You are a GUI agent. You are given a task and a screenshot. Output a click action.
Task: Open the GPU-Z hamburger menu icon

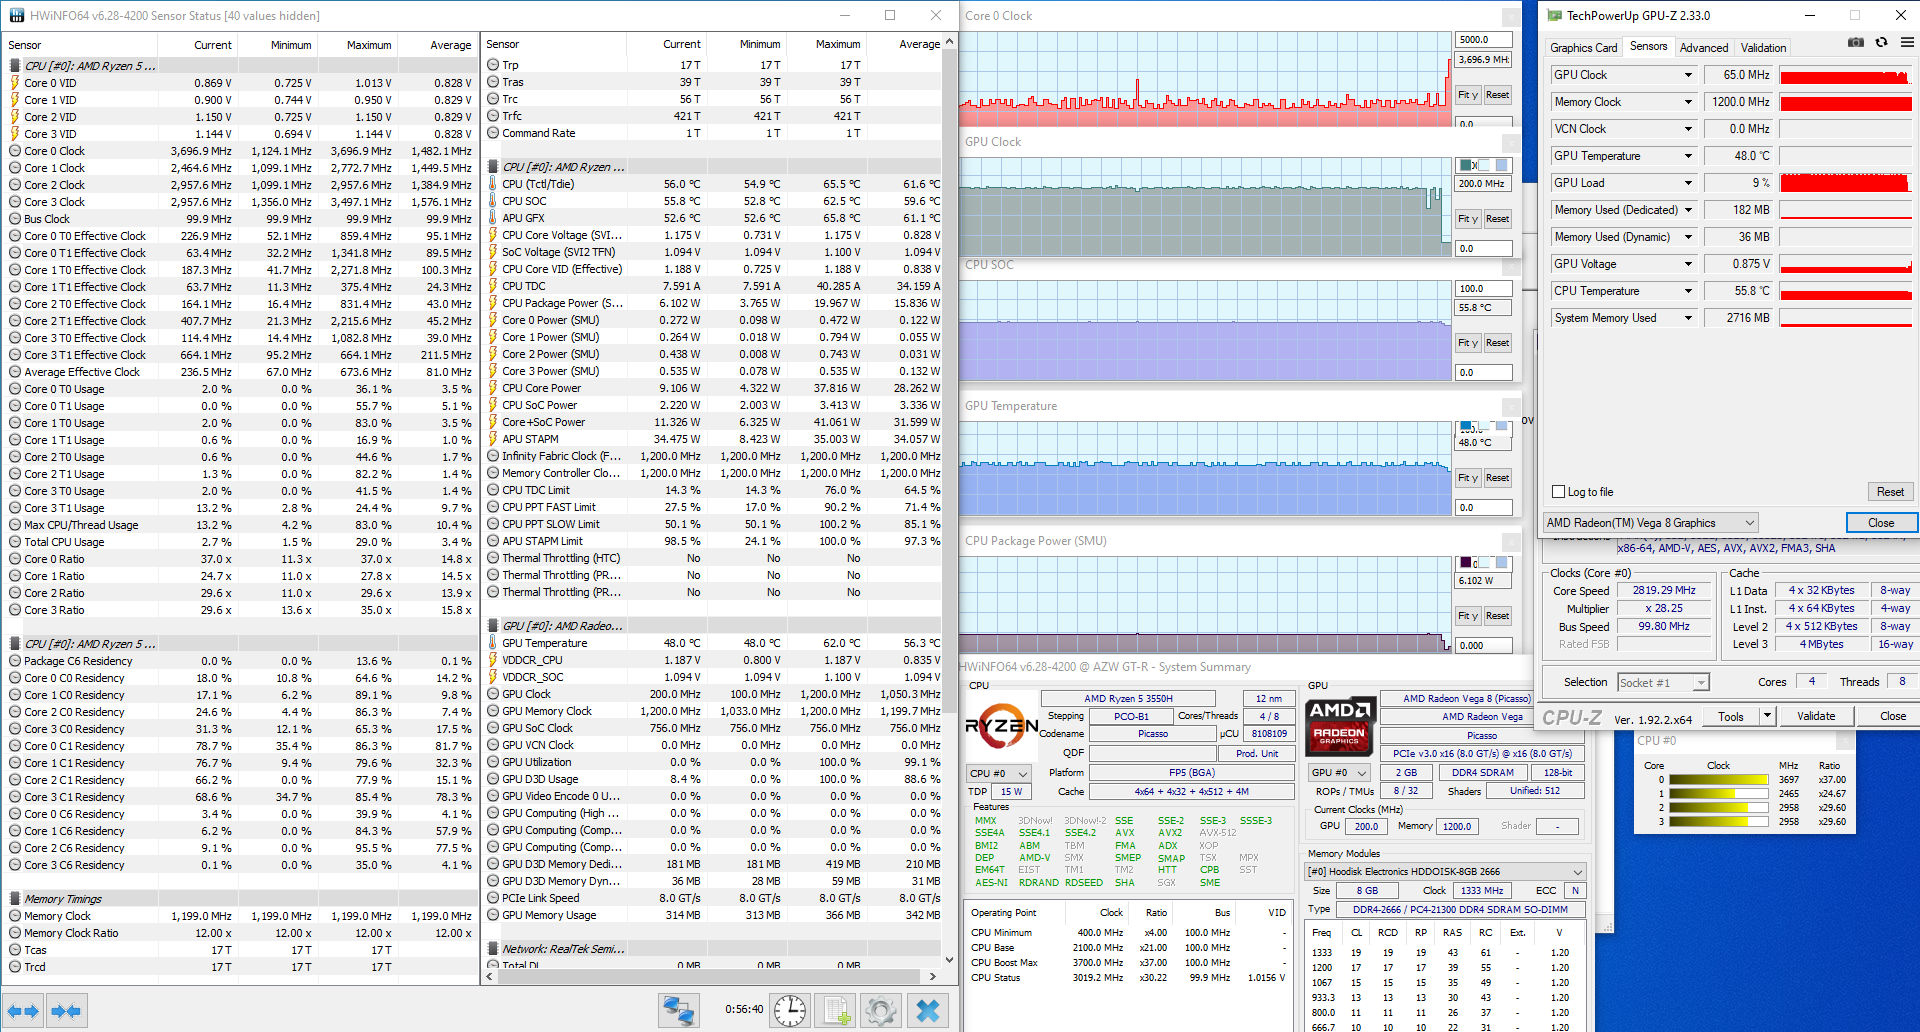pyautogui.click(x=1907, y=43)
